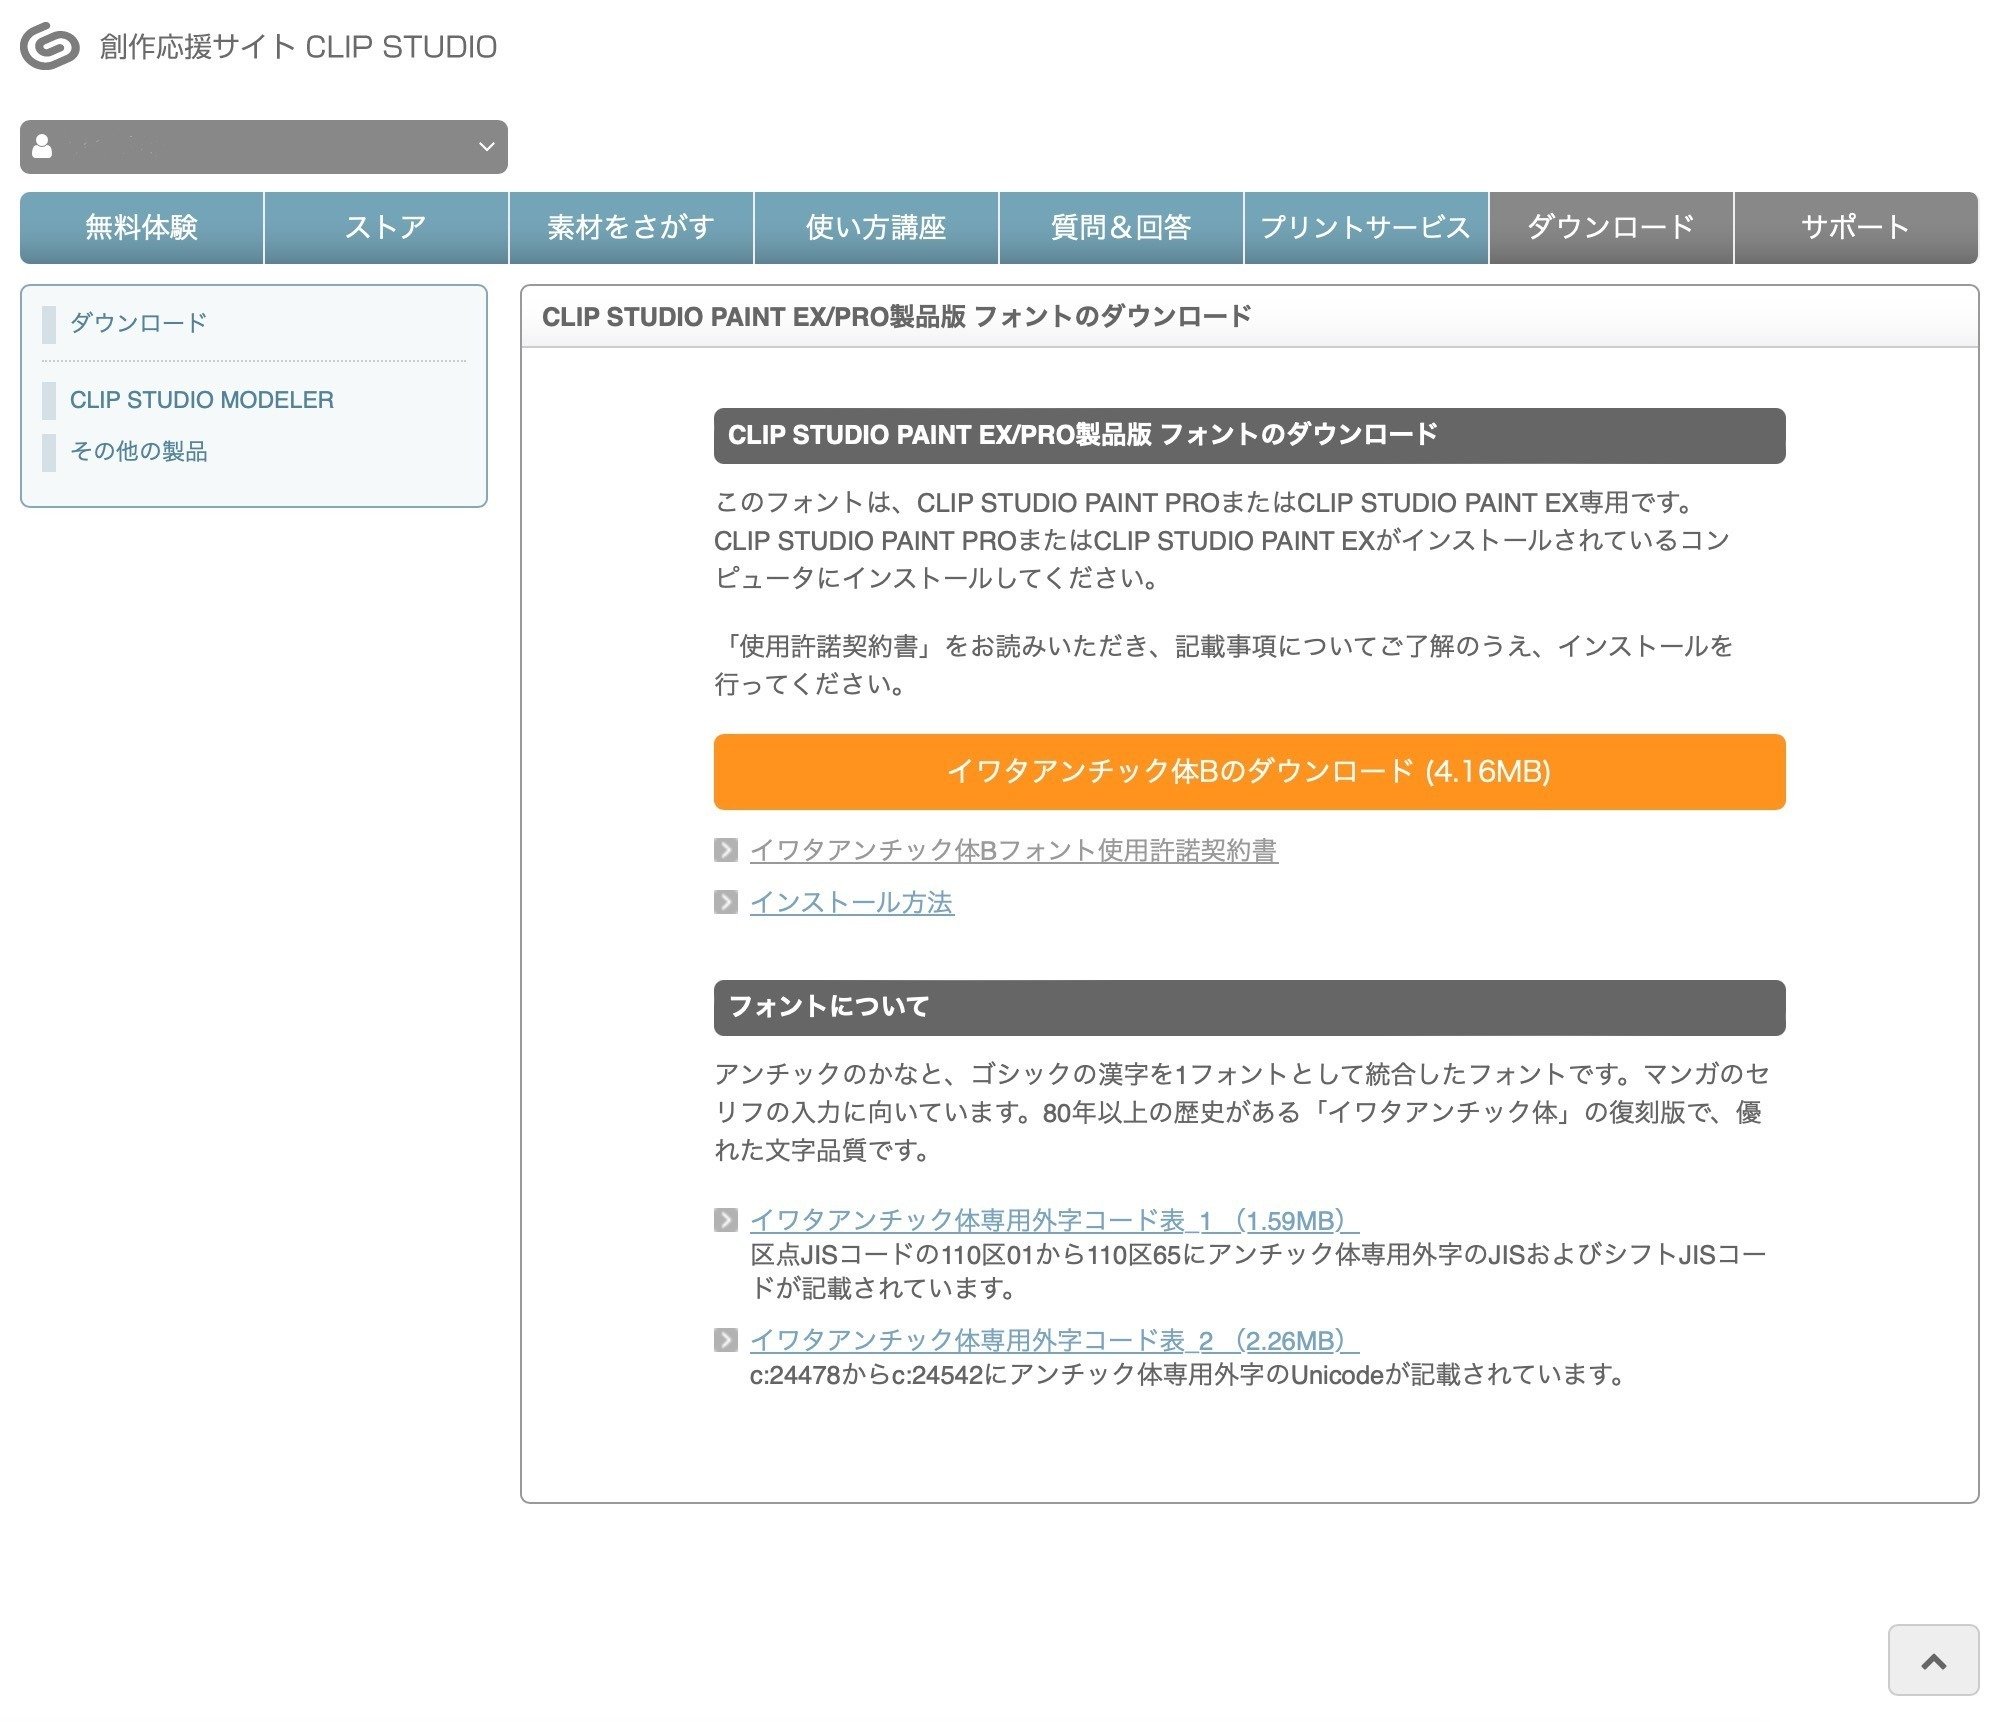The height and width of the screenshot is (1722, 2004).
Task: Download イワタアンチック体B font (4.16MB)
Action: click(x=1249, y=772)
